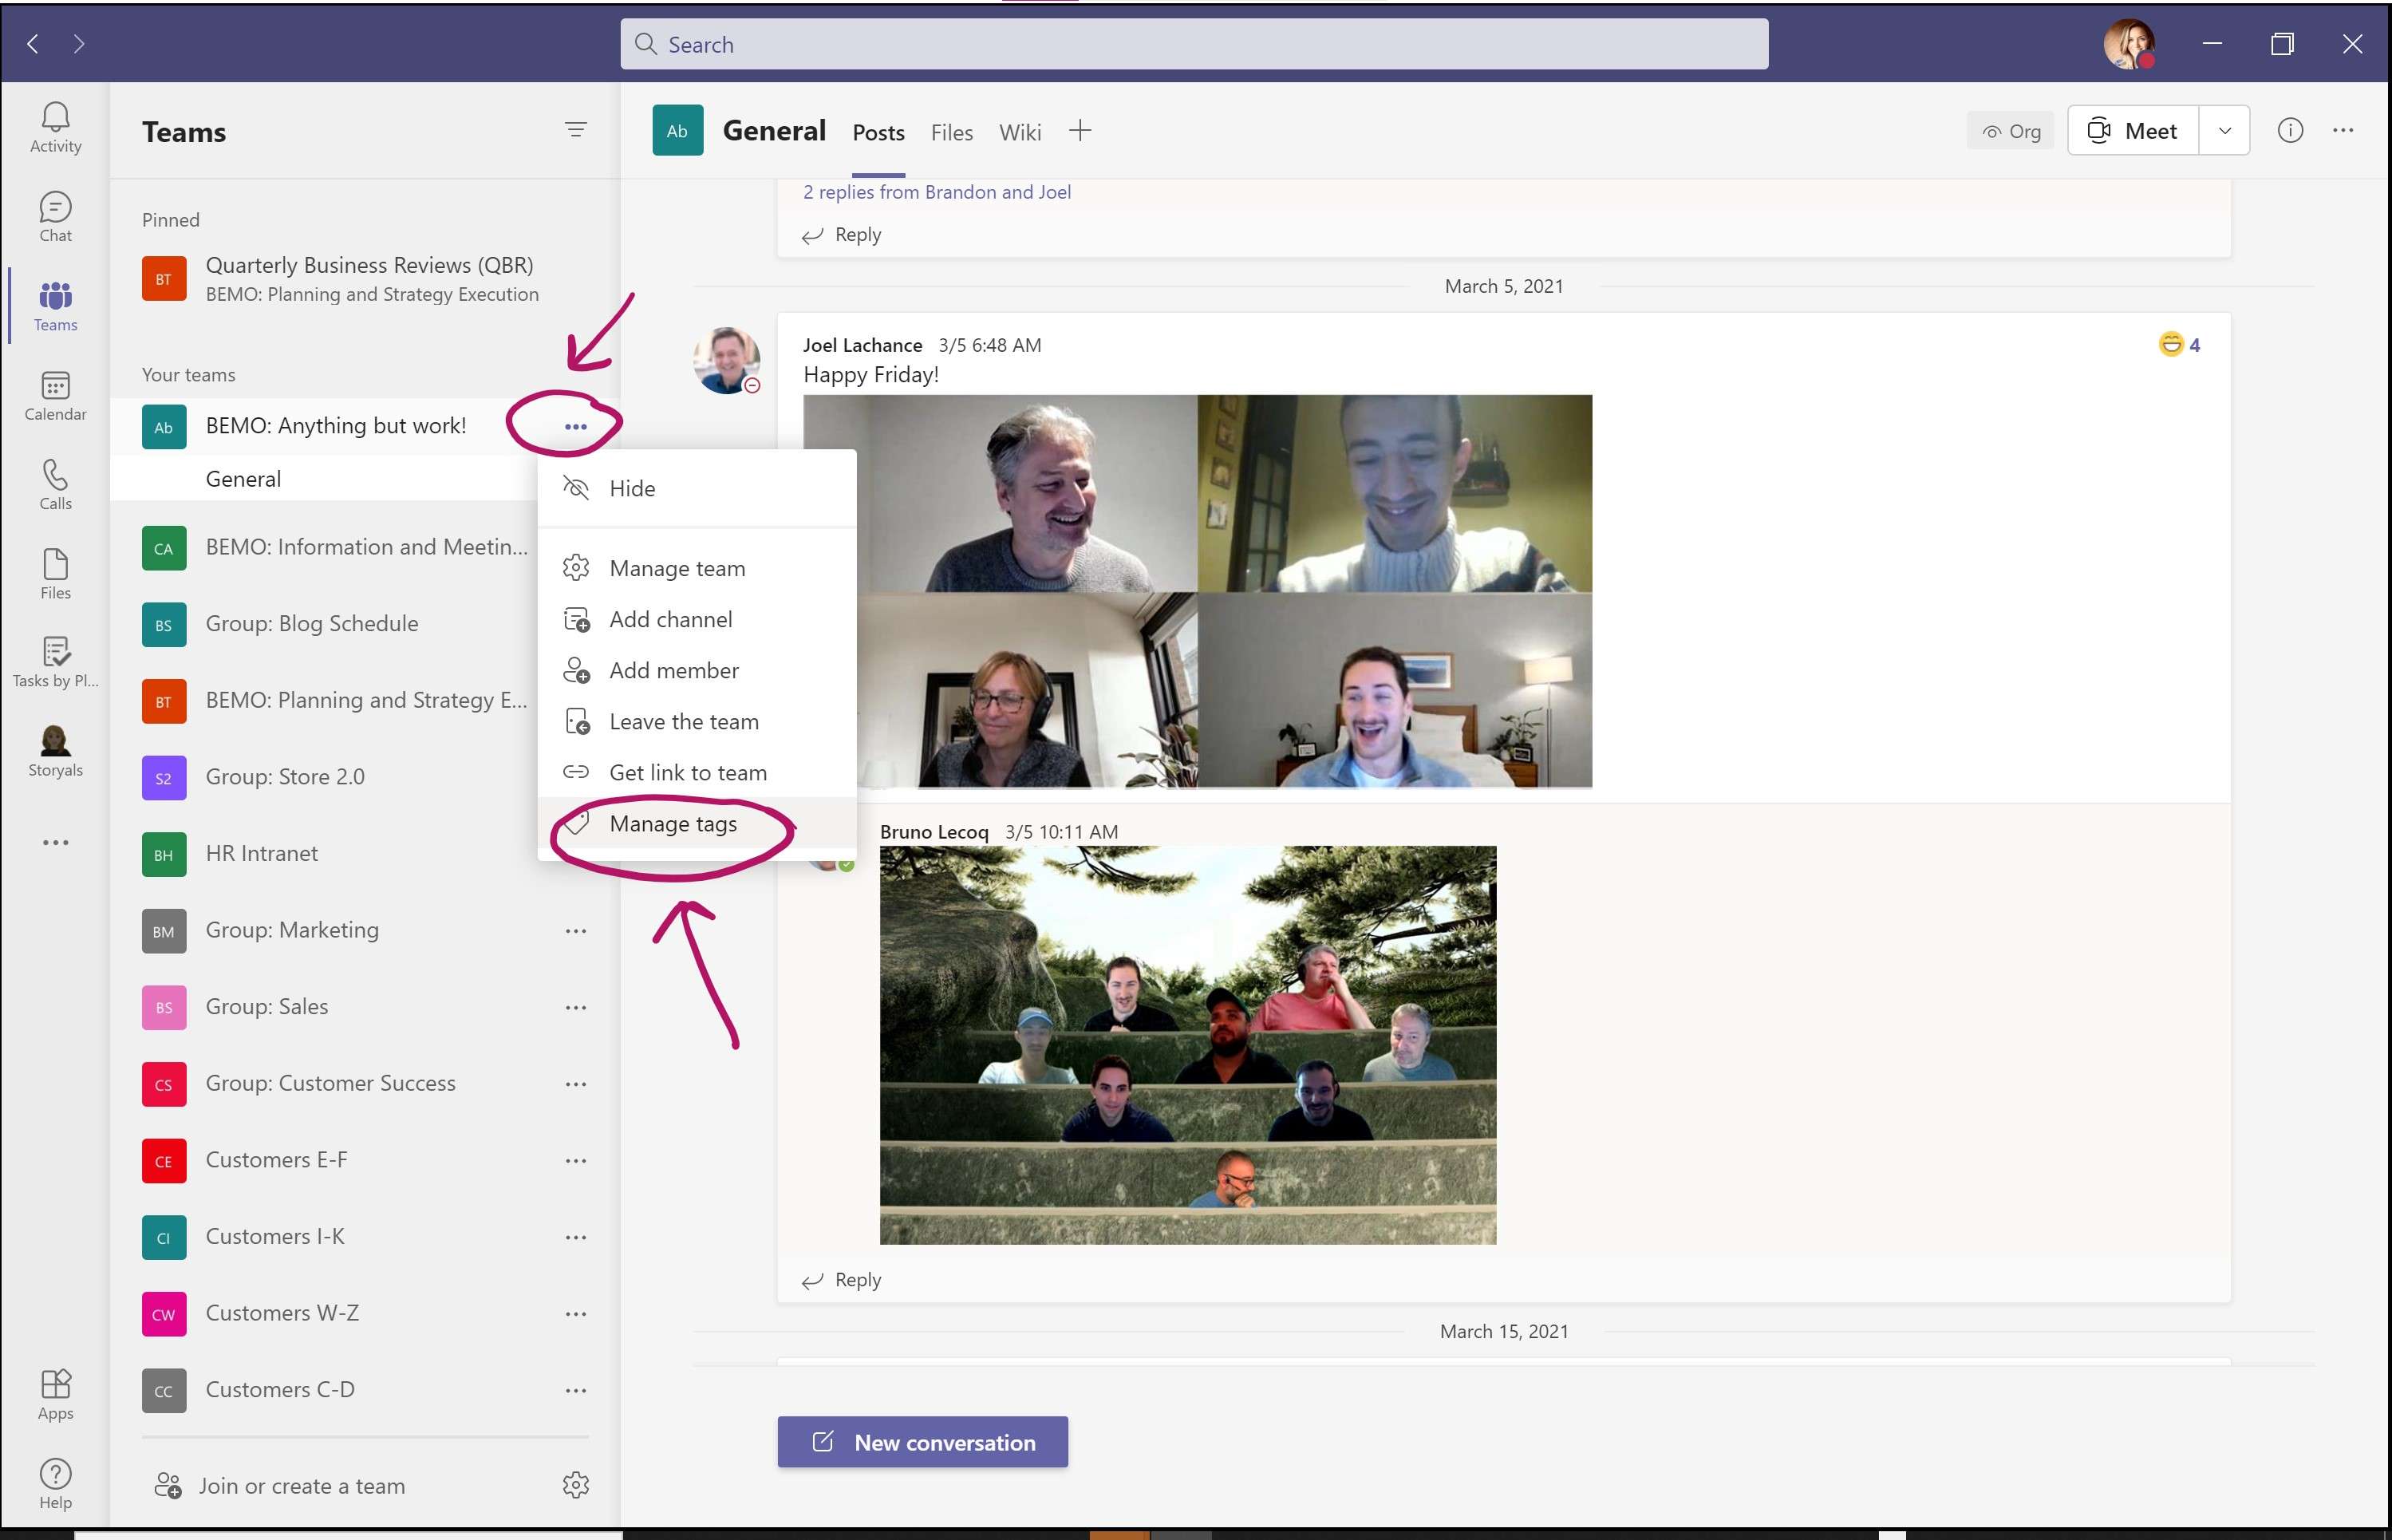
Task: Open Bruno Lecoq's together mode image
Action: pos(1188,1045)
